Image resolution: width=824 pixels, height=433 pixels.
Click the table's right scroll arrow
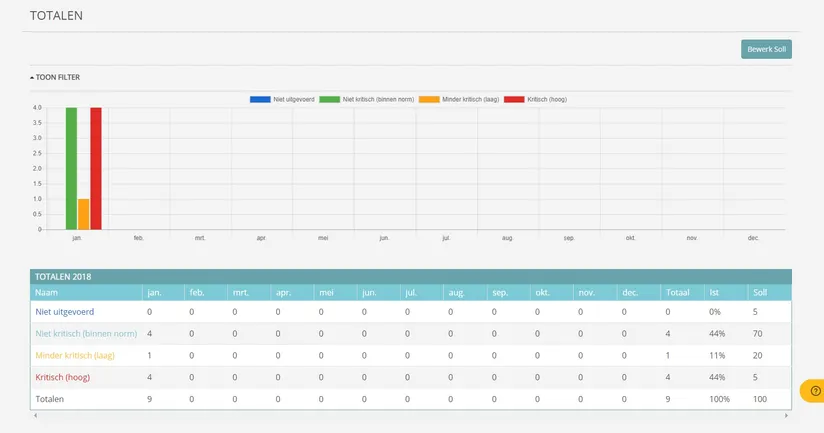[787, 414]
